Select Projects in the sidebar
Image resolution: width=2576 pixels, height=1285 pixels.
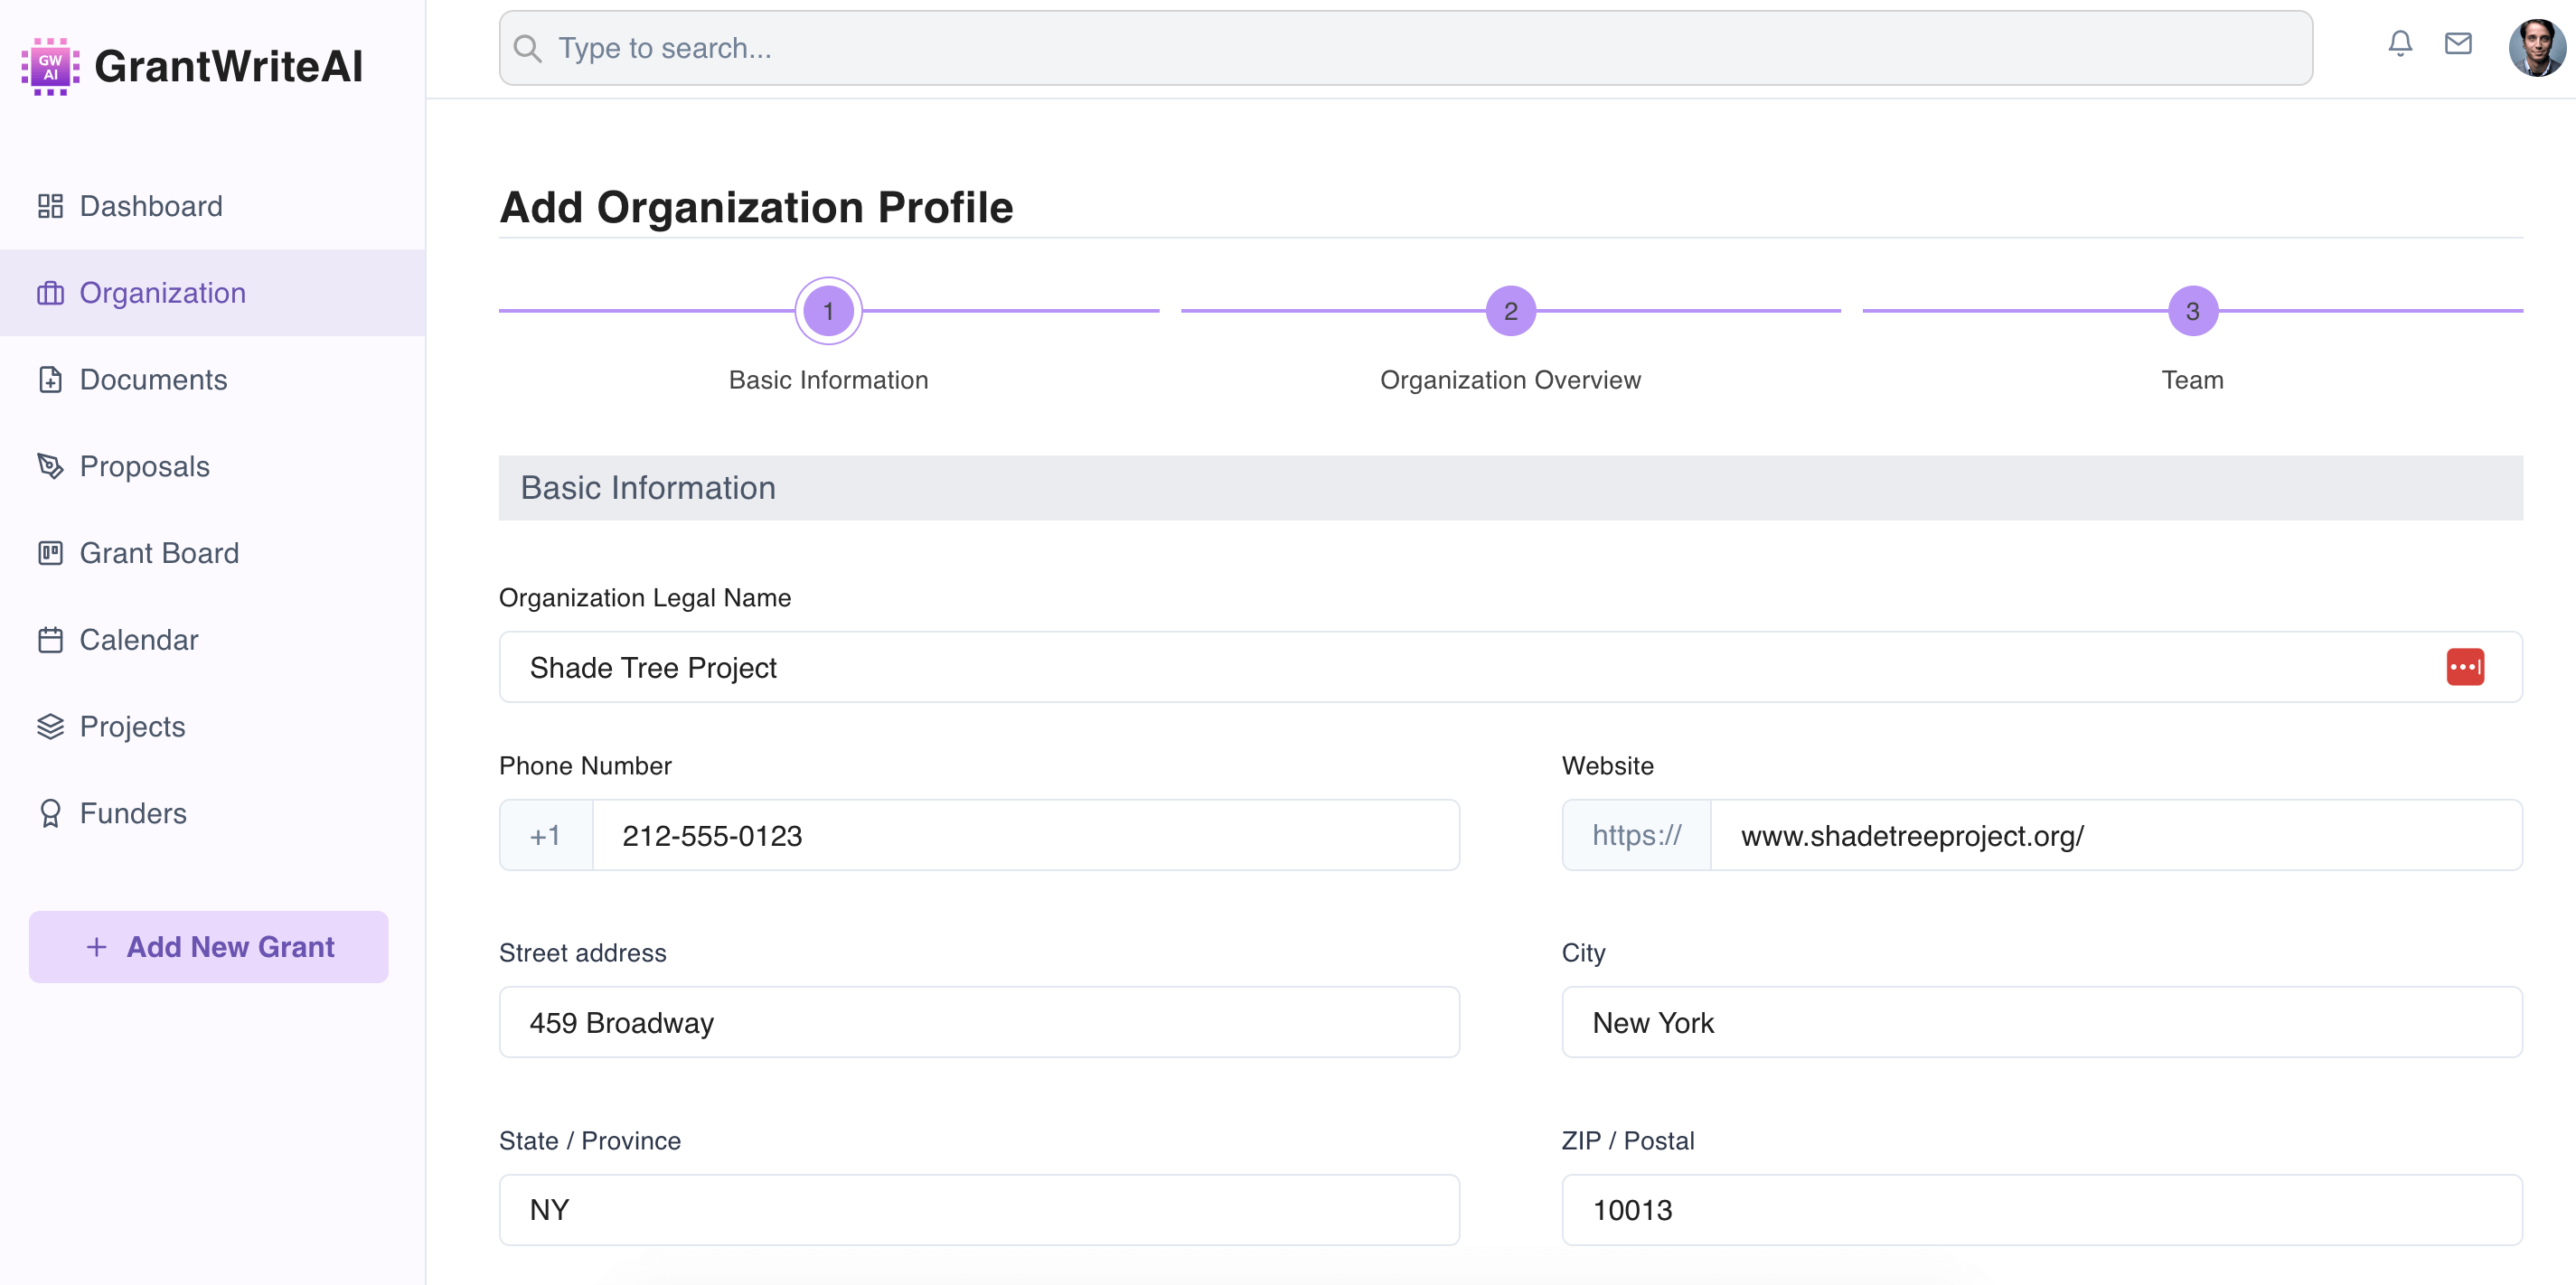pos(132,727)
